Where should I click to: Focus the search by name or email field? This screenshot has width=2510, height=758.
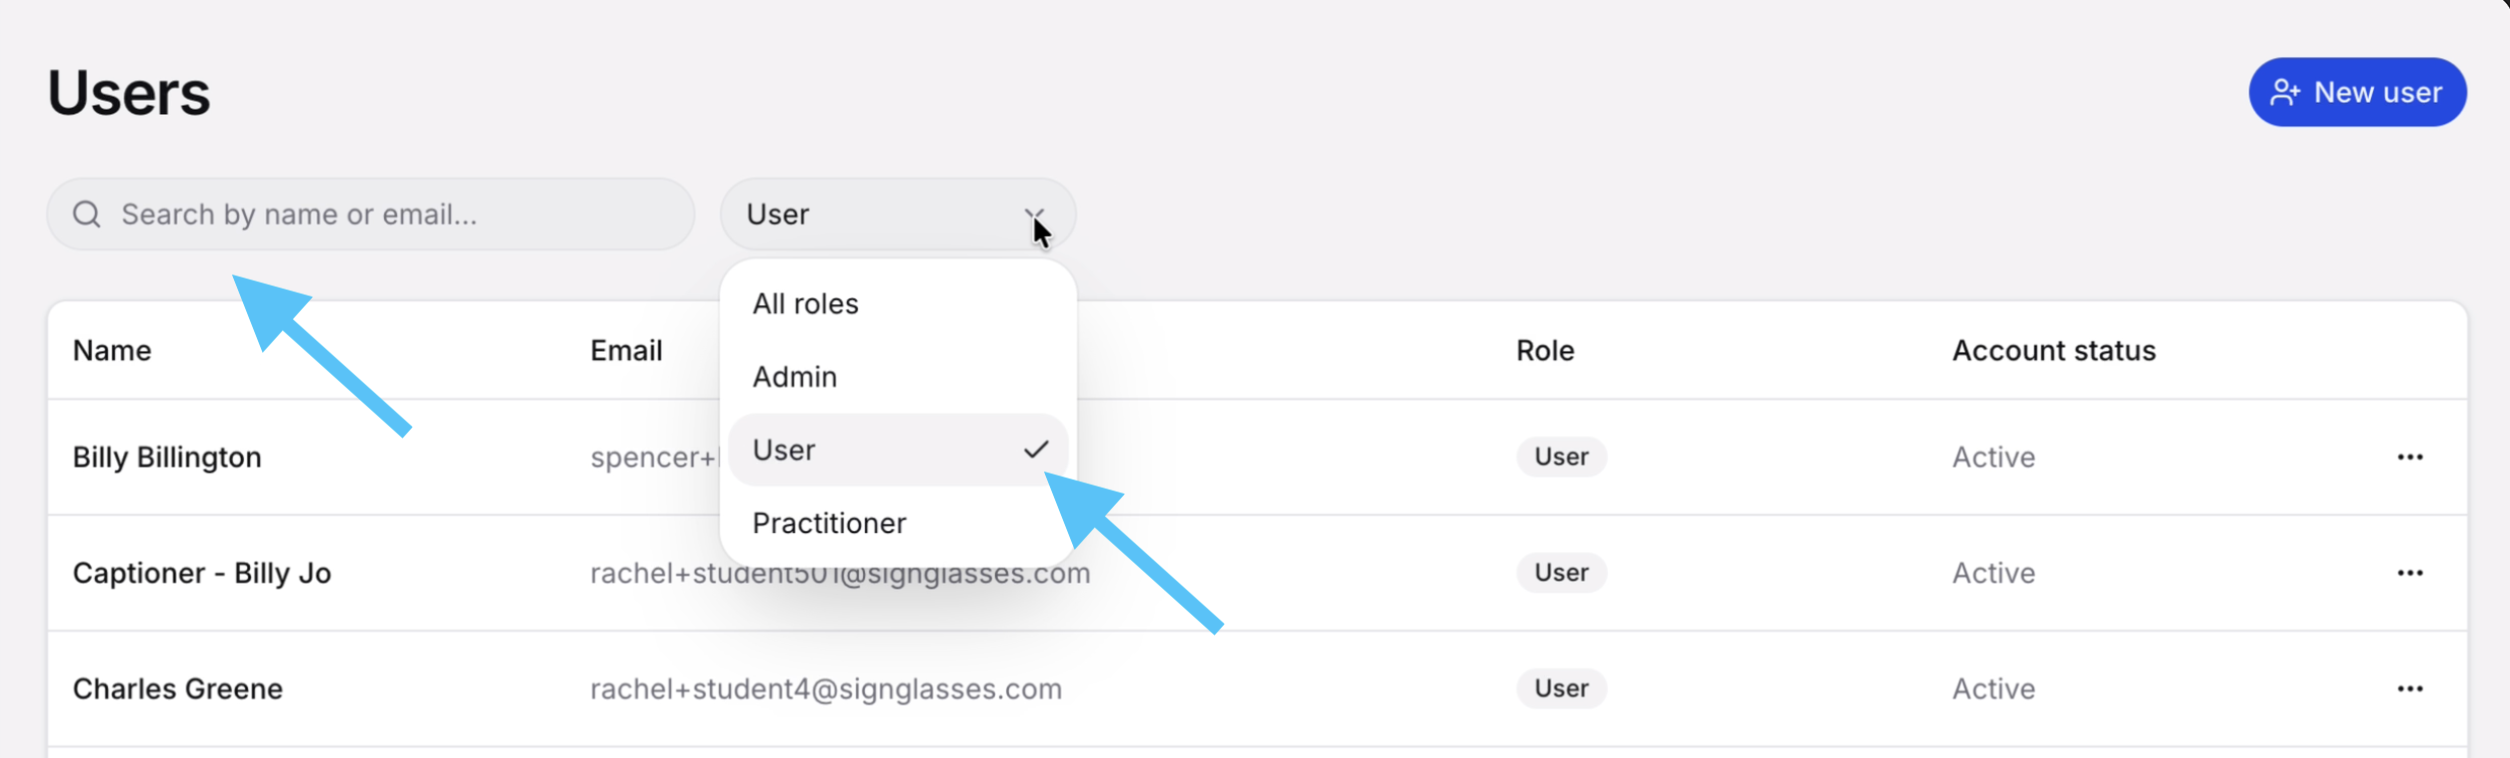(370, 214)
